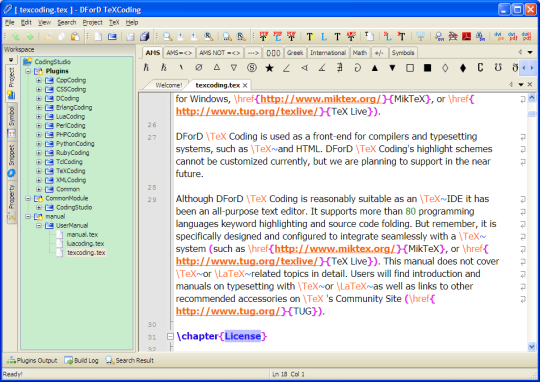Click the dvi-to-ps conversion icon

(498, 36)
